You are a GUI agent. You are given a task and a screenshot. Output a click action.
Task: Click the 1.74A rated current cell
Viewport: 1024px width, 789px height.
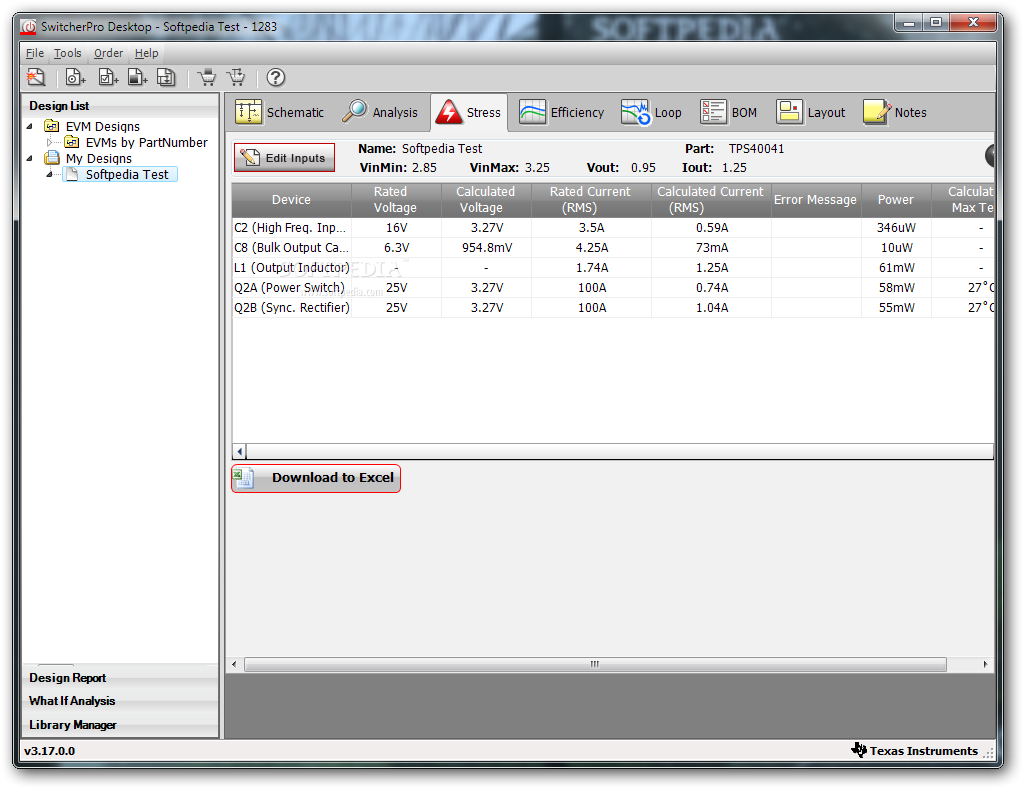tap(592, 268)
